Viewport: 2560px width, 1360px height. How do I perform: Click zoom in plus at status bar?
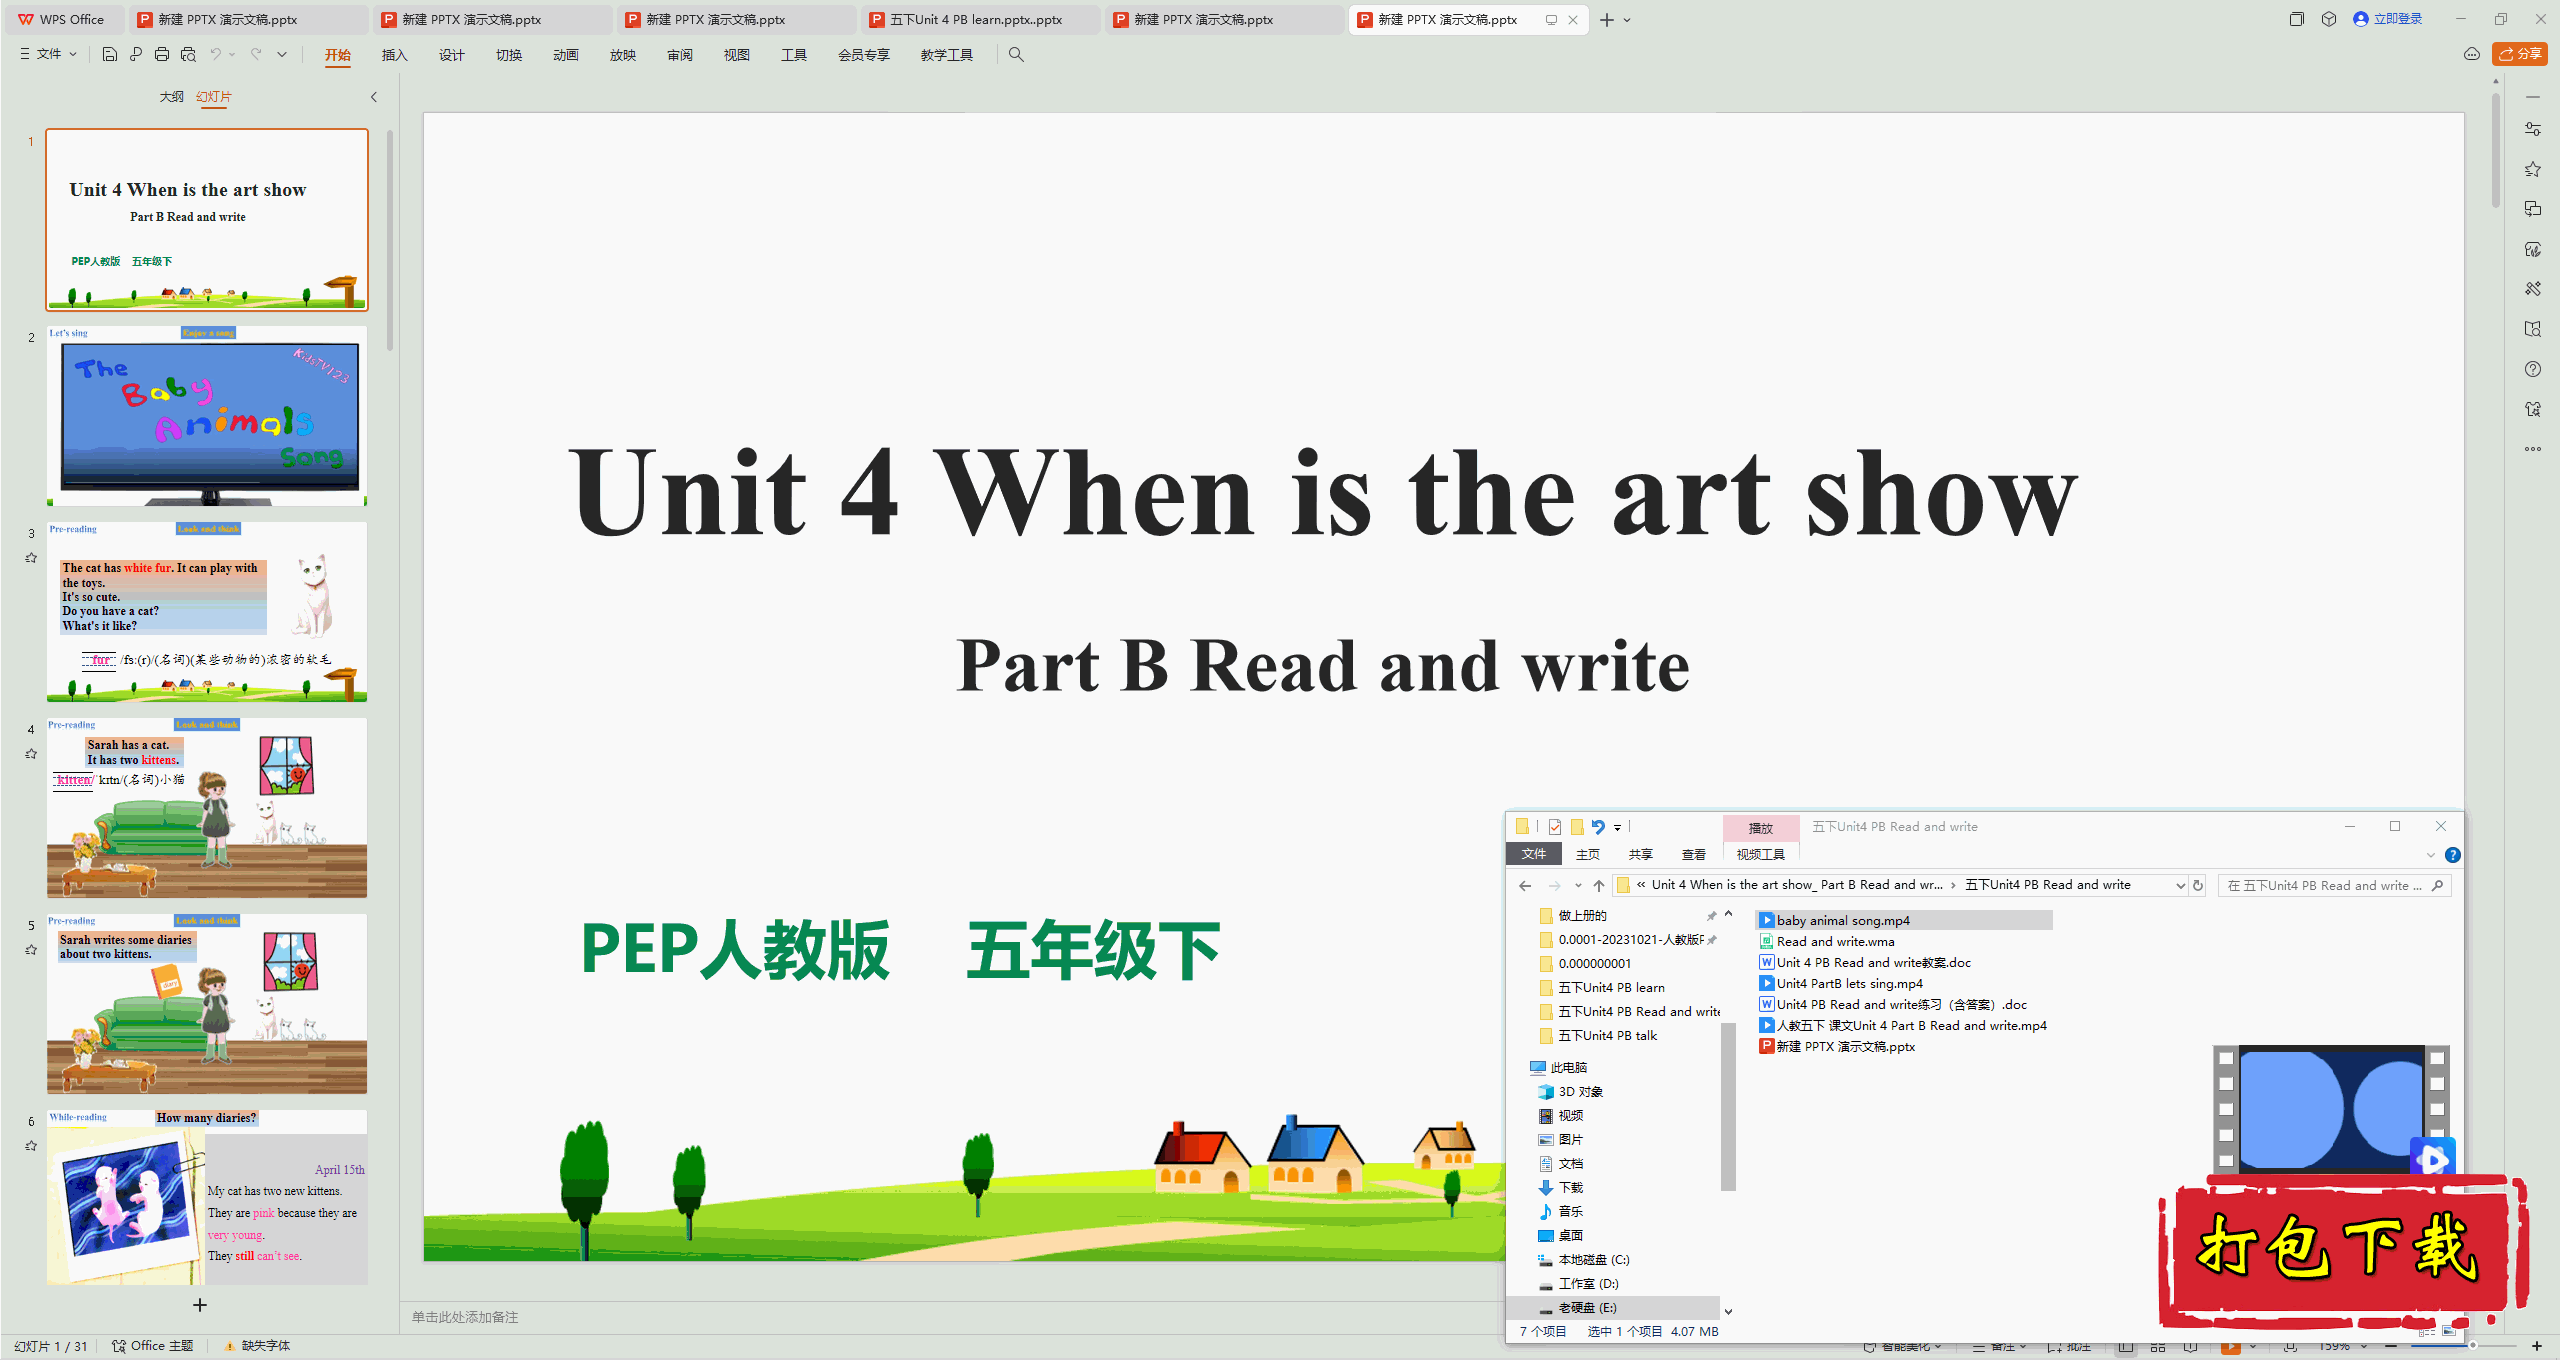tap(2537, 1346)
